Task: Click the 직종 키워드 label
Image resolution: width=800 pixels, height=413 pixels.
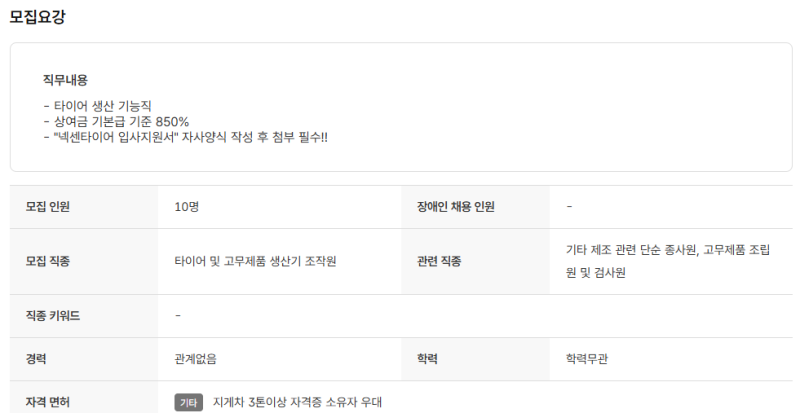Action: 53,315
